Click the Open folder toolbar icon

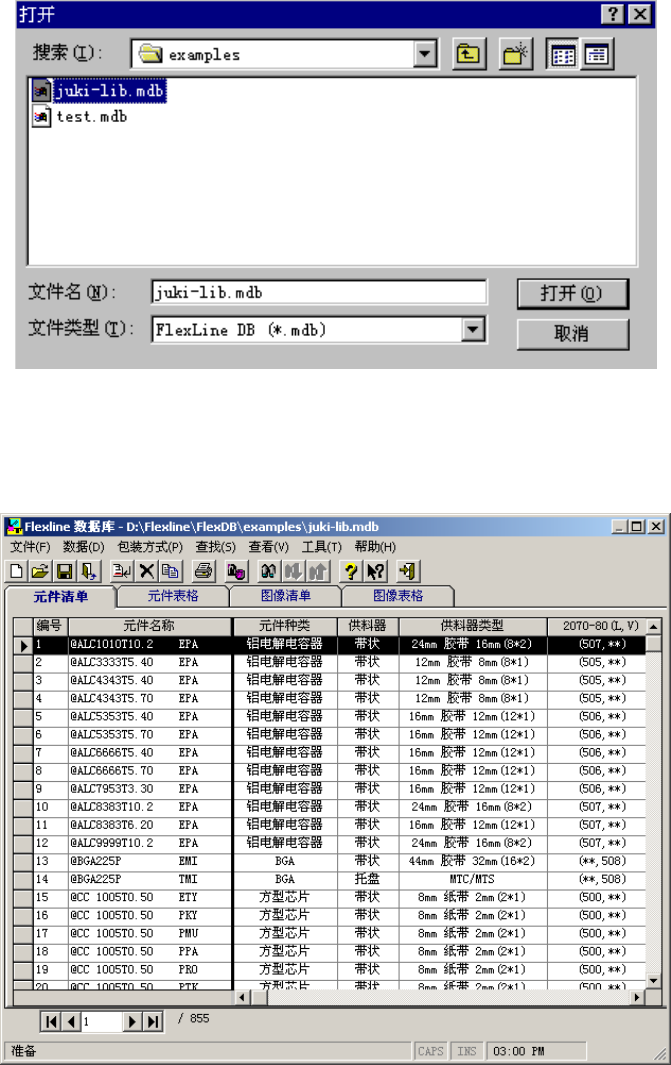pyautogui.click(x=40, y=571)
